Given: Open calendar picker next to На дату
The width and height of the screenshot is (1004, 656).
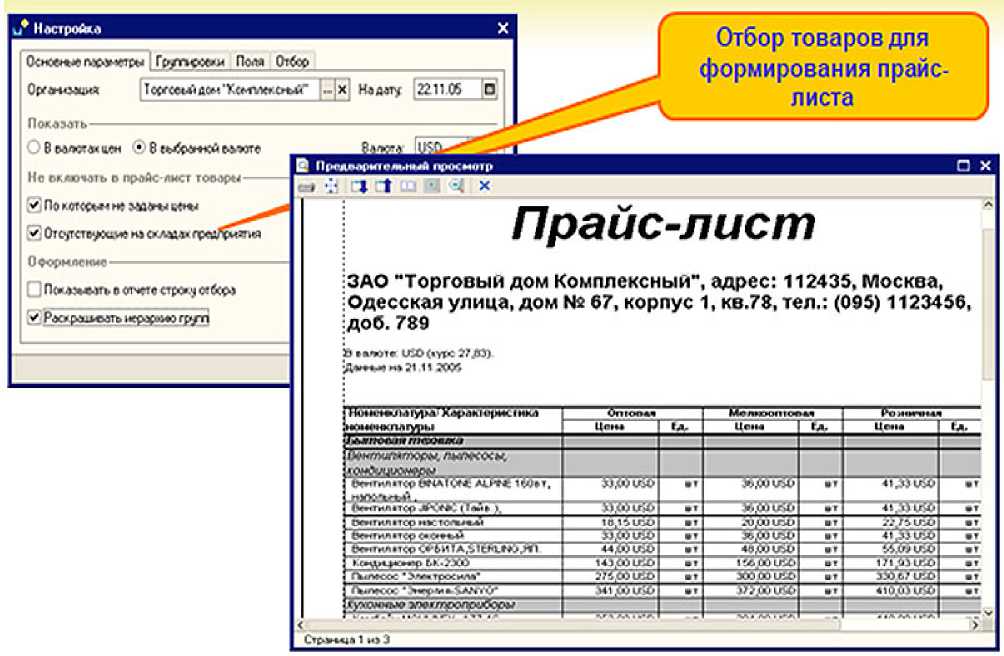Looking at the screenshot, I should click(x=489, y=90).
